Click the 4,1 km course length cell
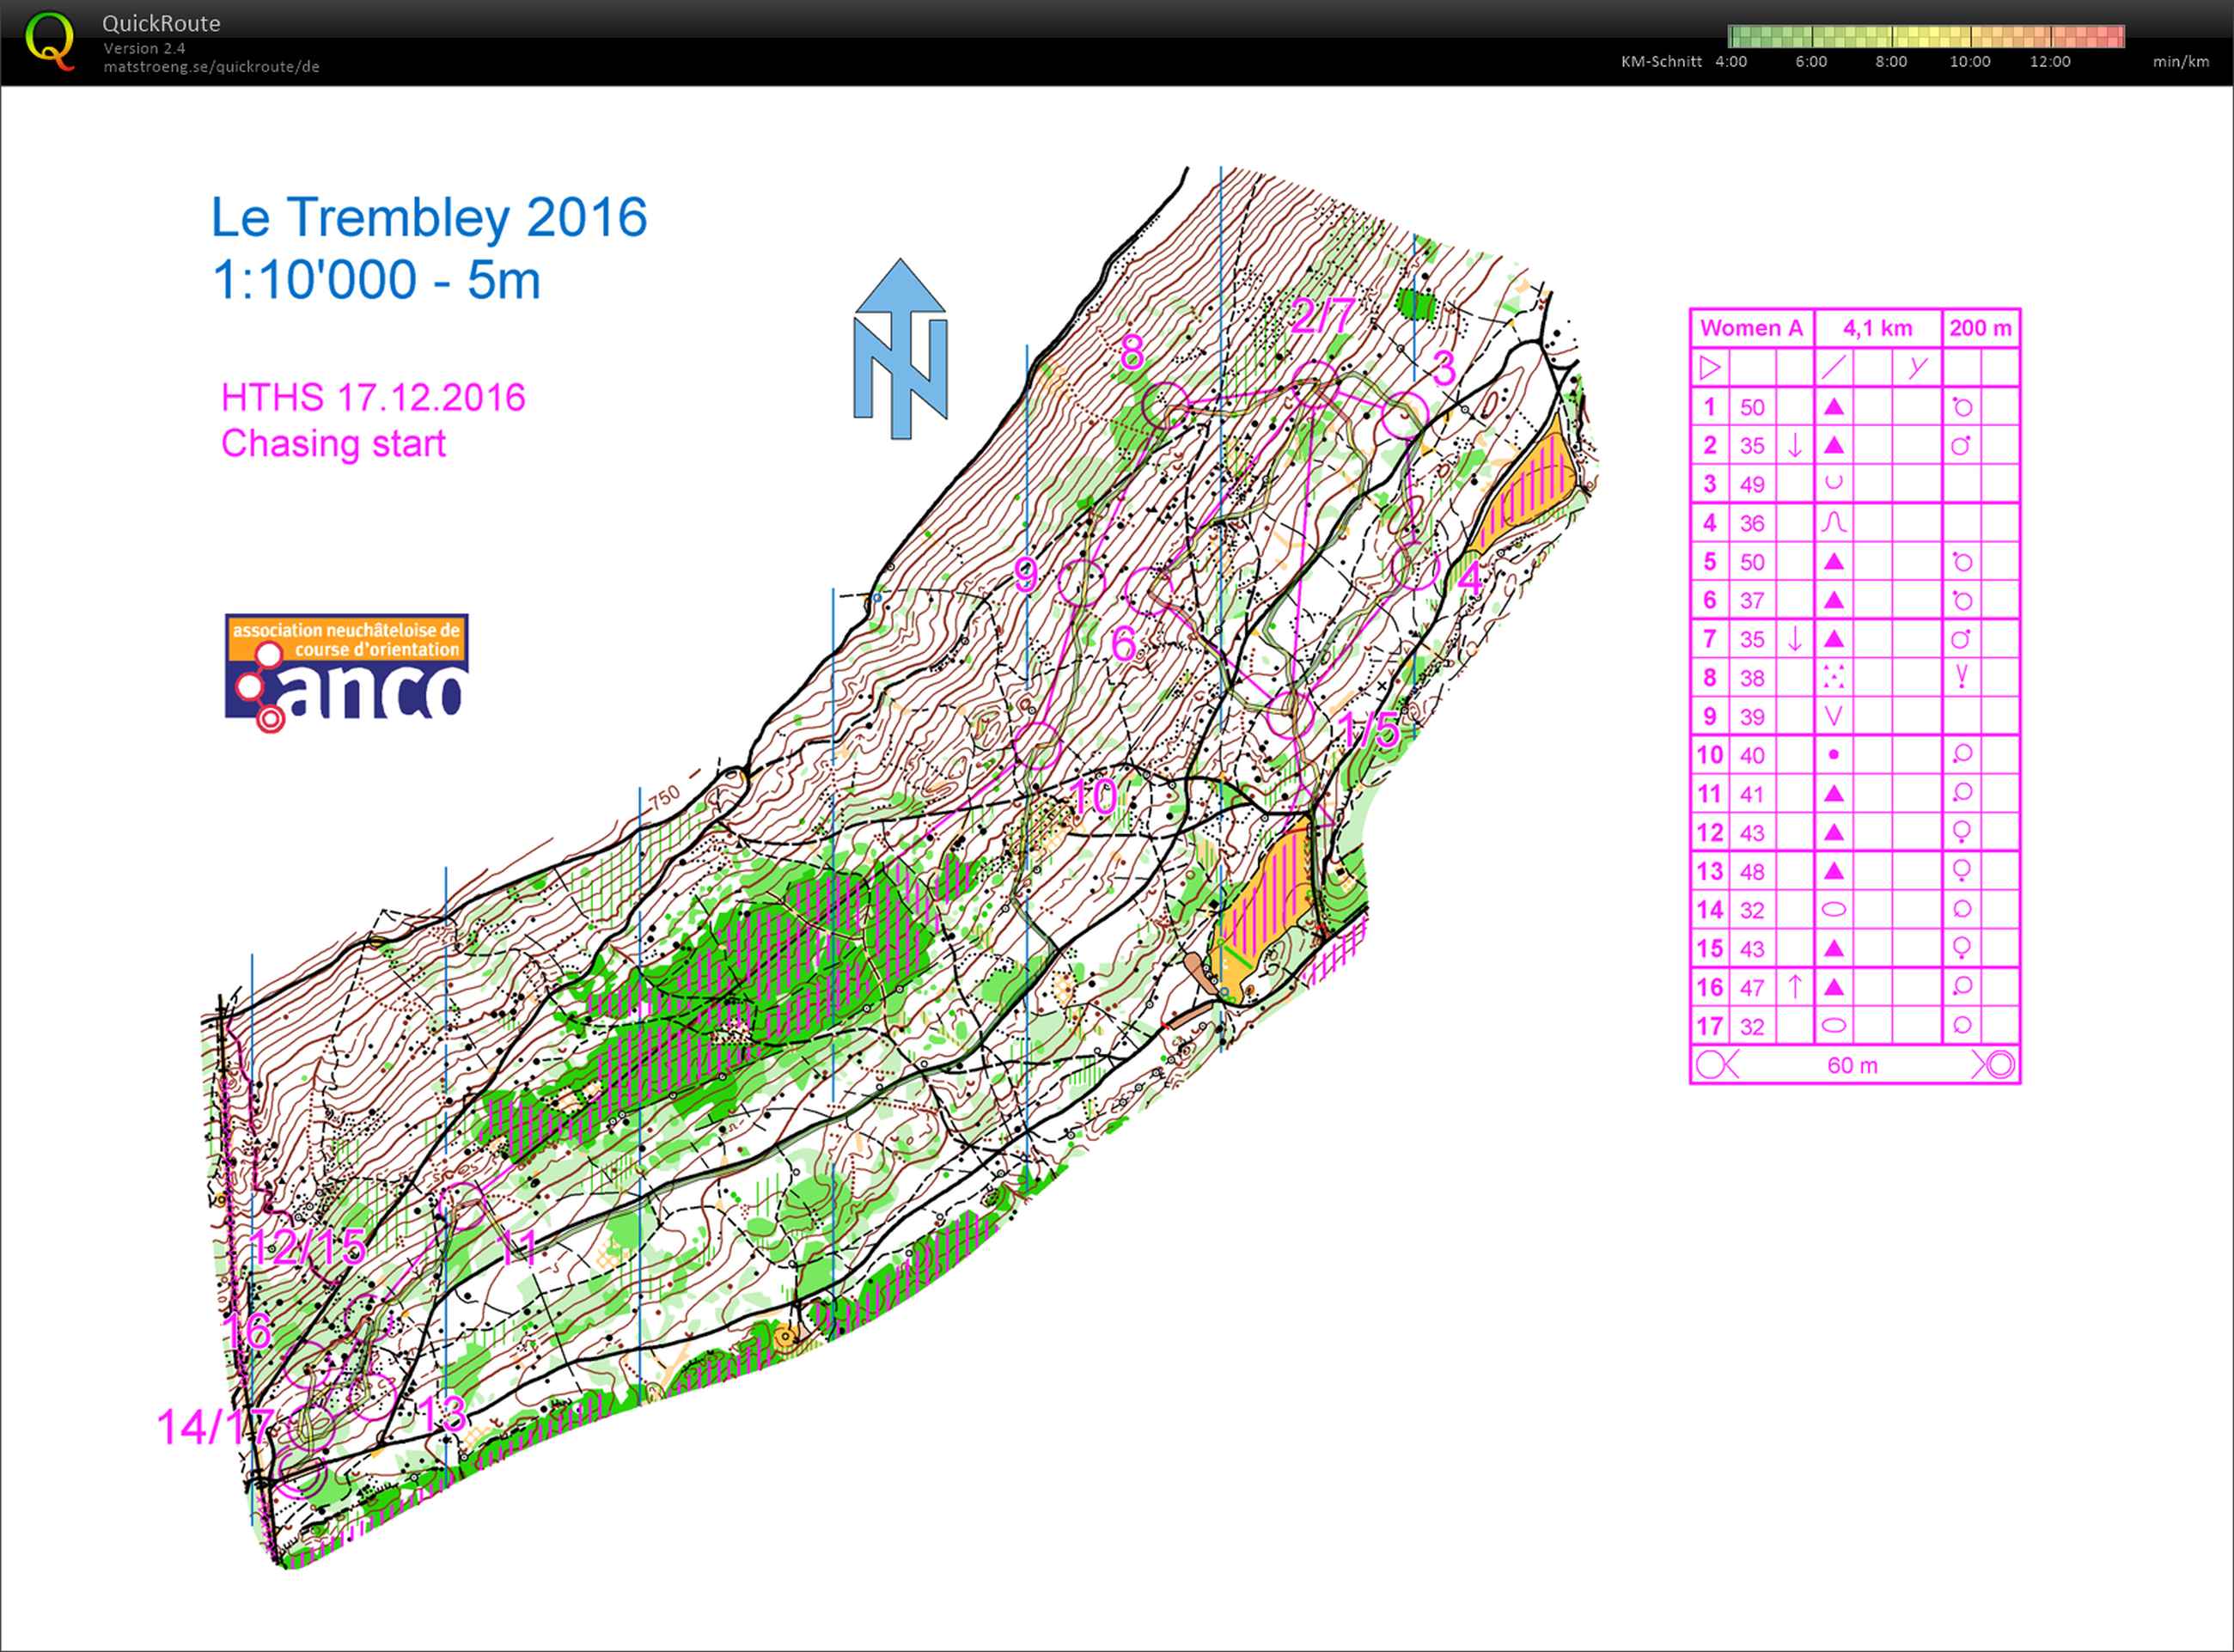This screenshot has height=1652, width=2234. tap(1877, 328)
